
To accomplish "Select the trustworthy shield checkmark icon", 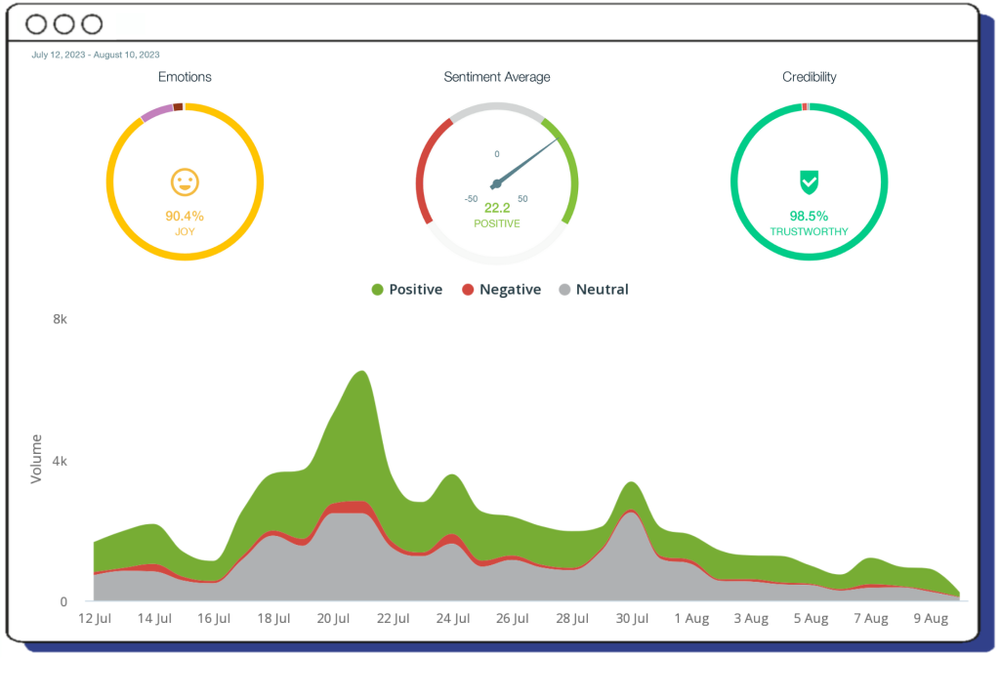I will tap(808, 182).
